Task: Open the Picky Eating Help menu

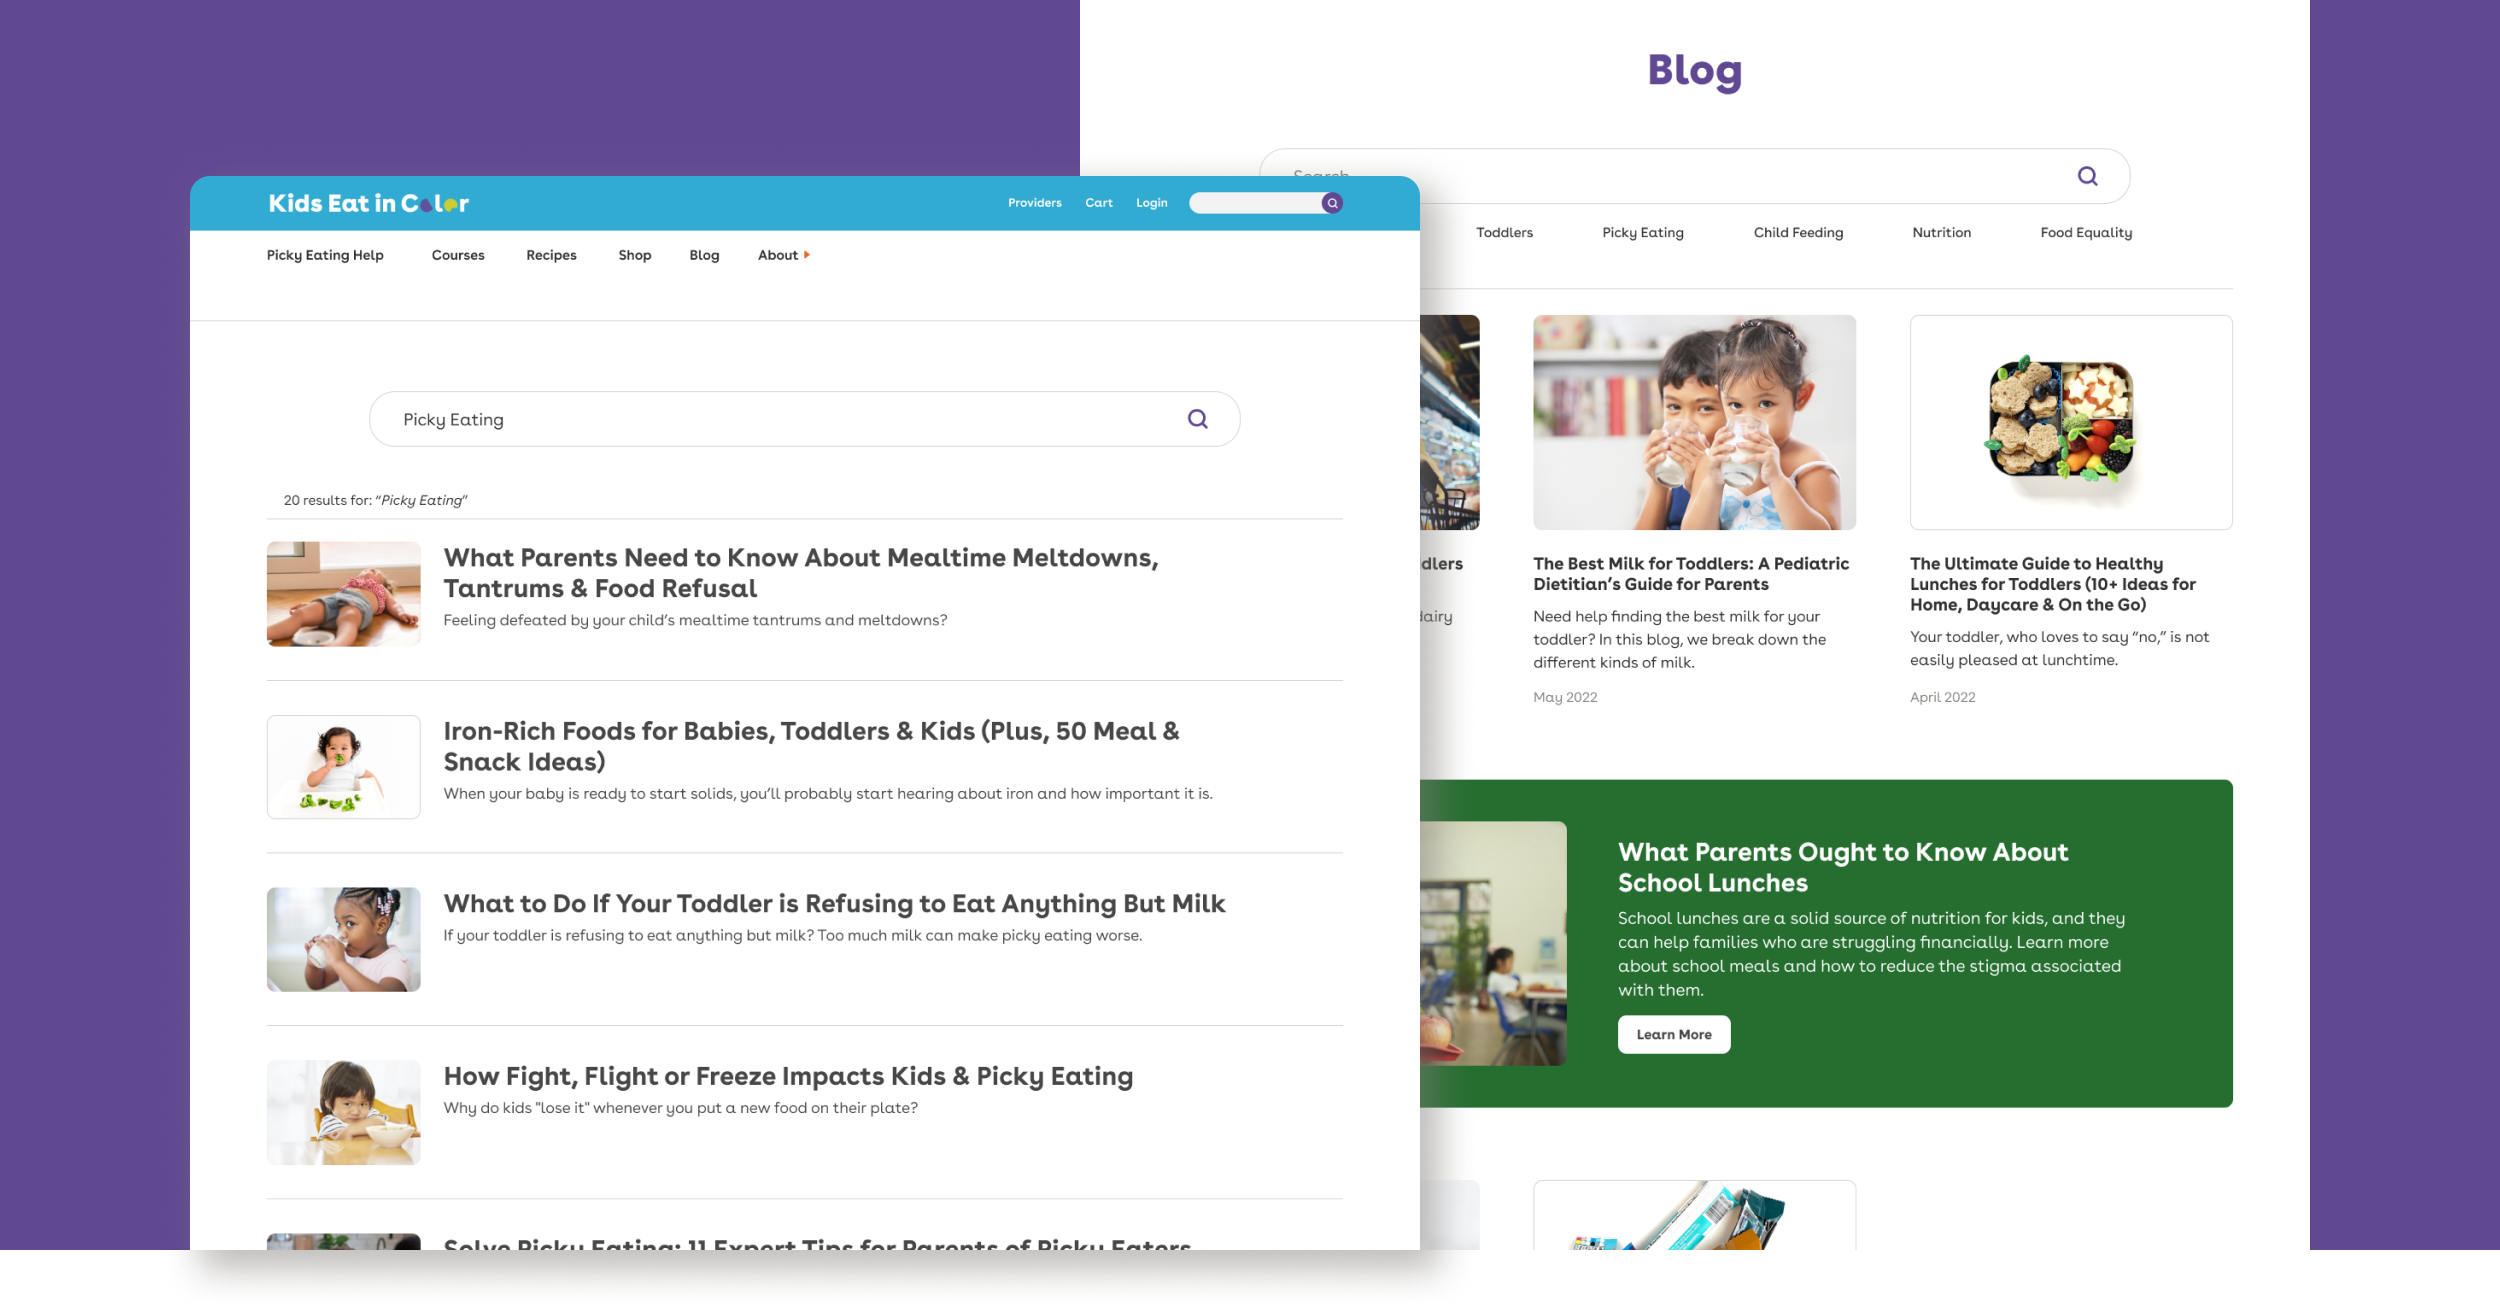Action: point(325,255)
